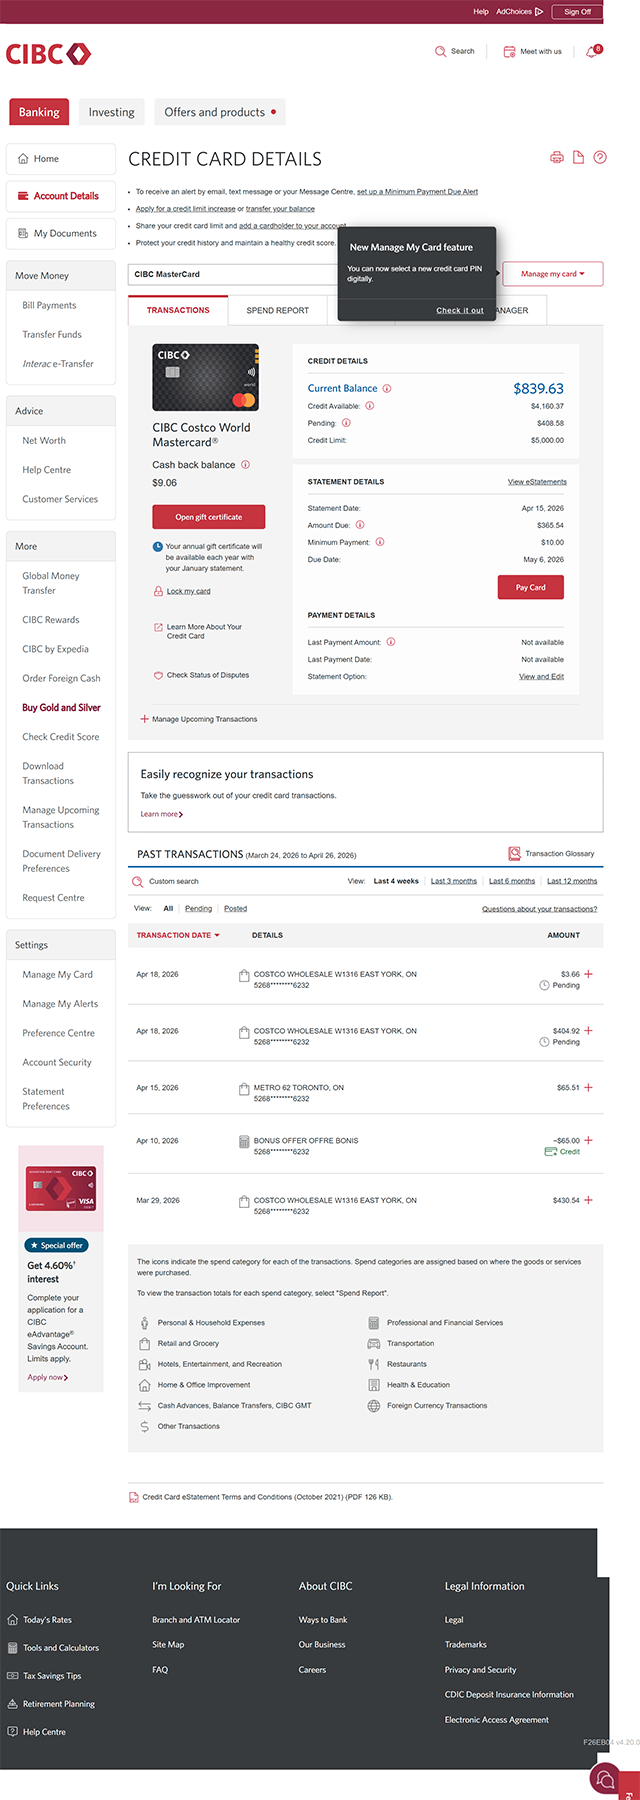Switch to the Banking tab
This screenshot has height=1800, width=640.
click(39, 112)
